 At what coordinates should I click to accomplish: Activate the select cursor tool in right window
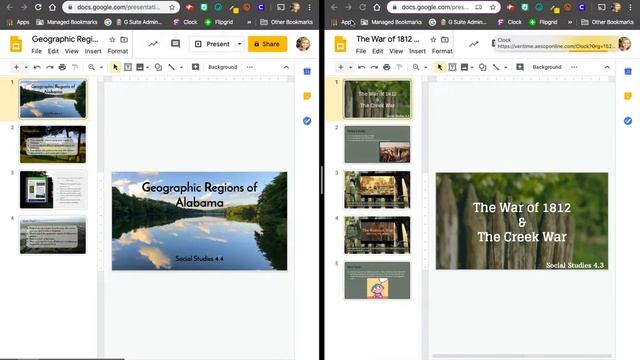440,67
